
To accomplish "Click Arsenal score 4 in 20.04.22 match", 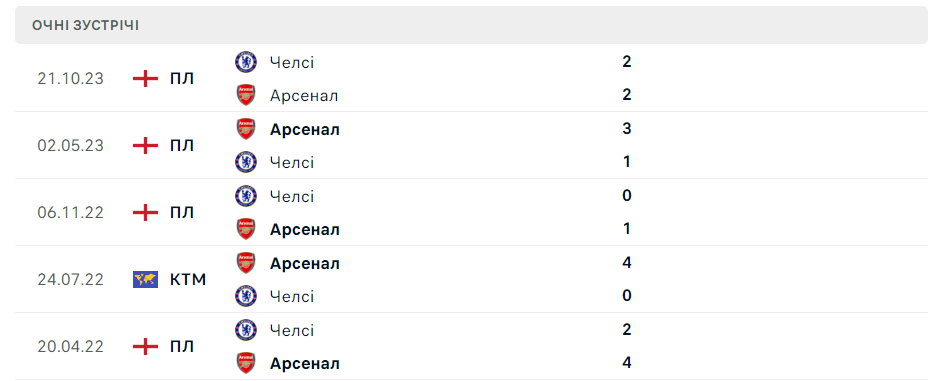I will [x=627, y=363].
